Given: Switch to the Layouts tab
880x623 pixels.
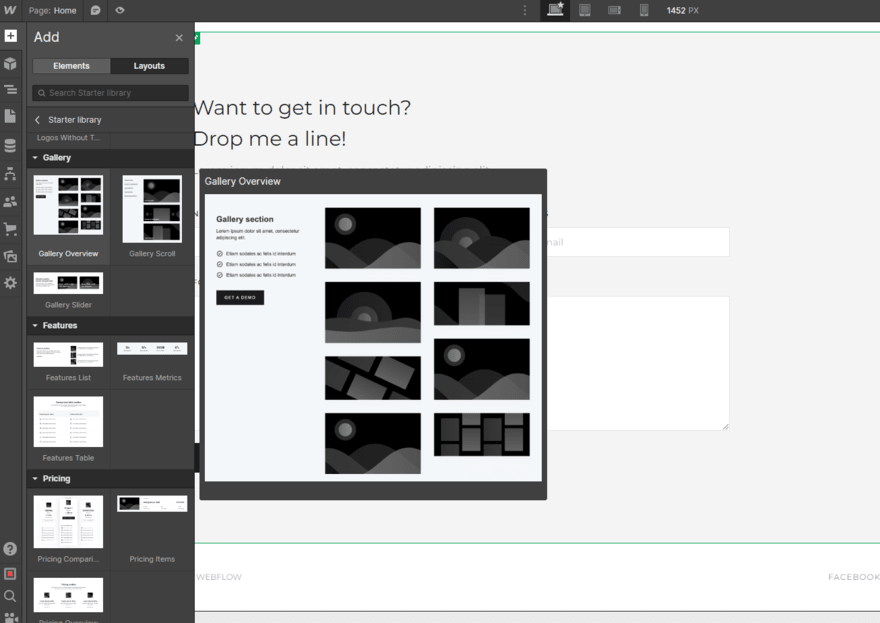Looking at the screenshot, I should tap(150, 65).
